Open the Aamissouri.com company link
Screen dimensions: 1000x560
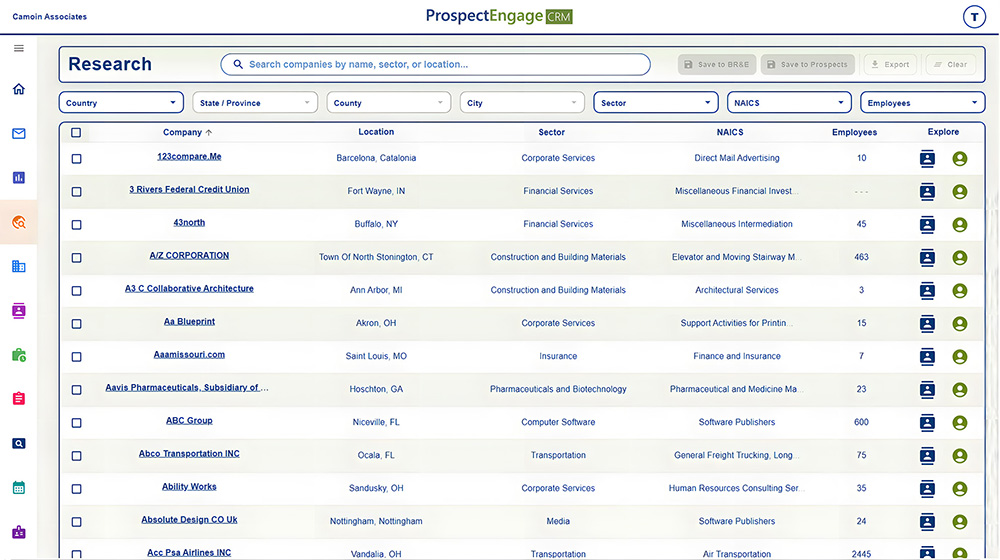[189, 355]
